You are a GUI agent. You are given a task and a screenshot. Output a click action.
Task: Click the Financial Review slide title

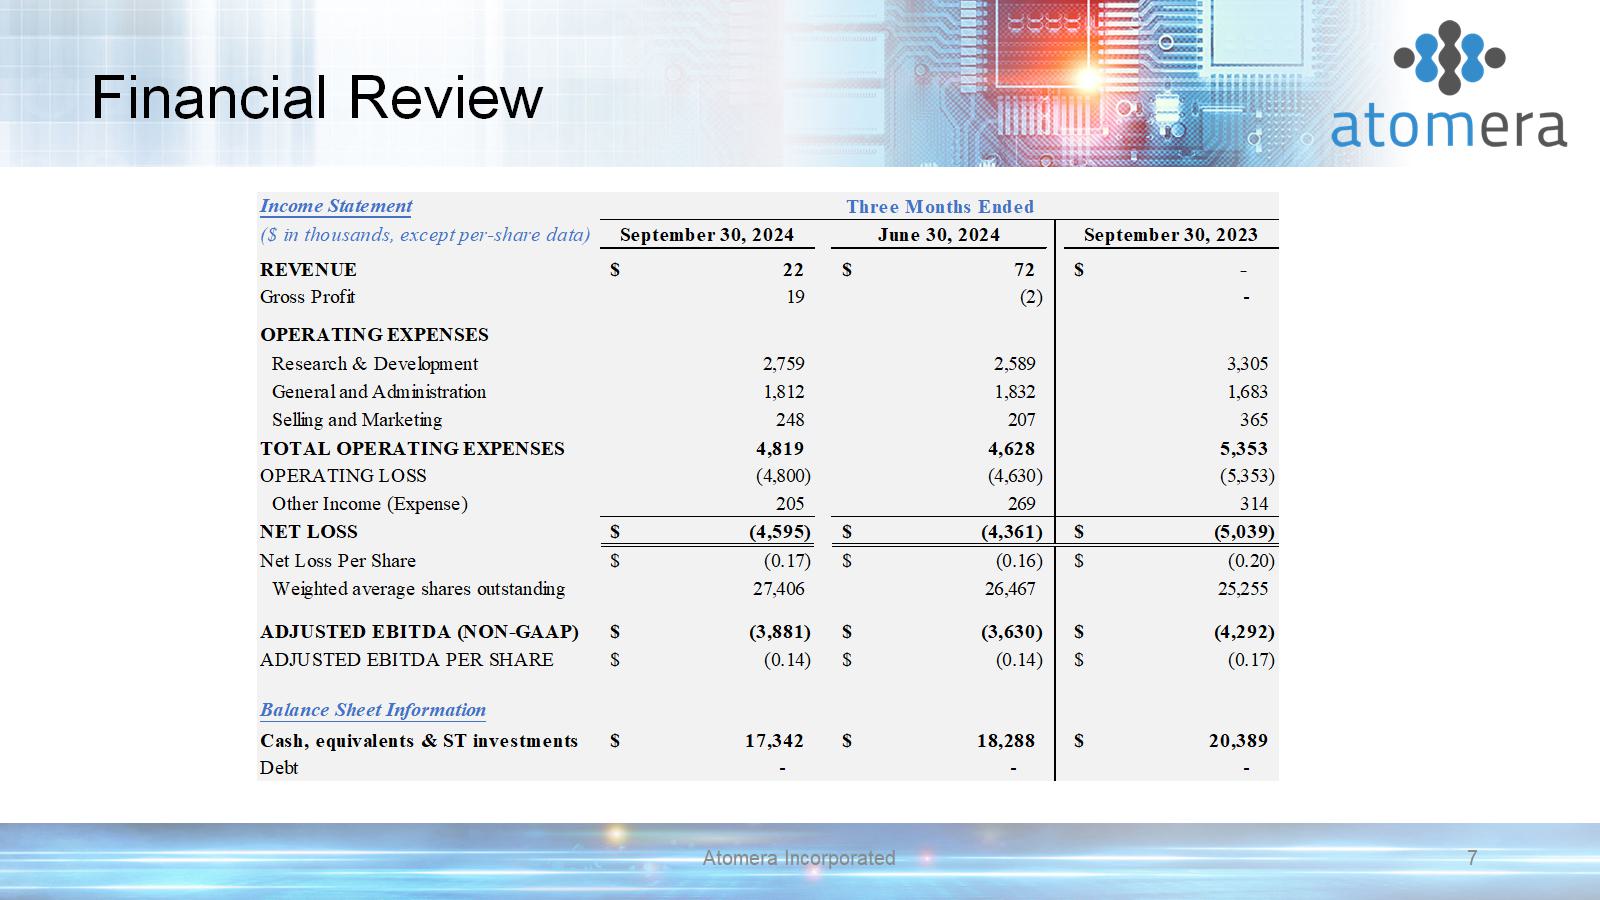tap(317, 98)
